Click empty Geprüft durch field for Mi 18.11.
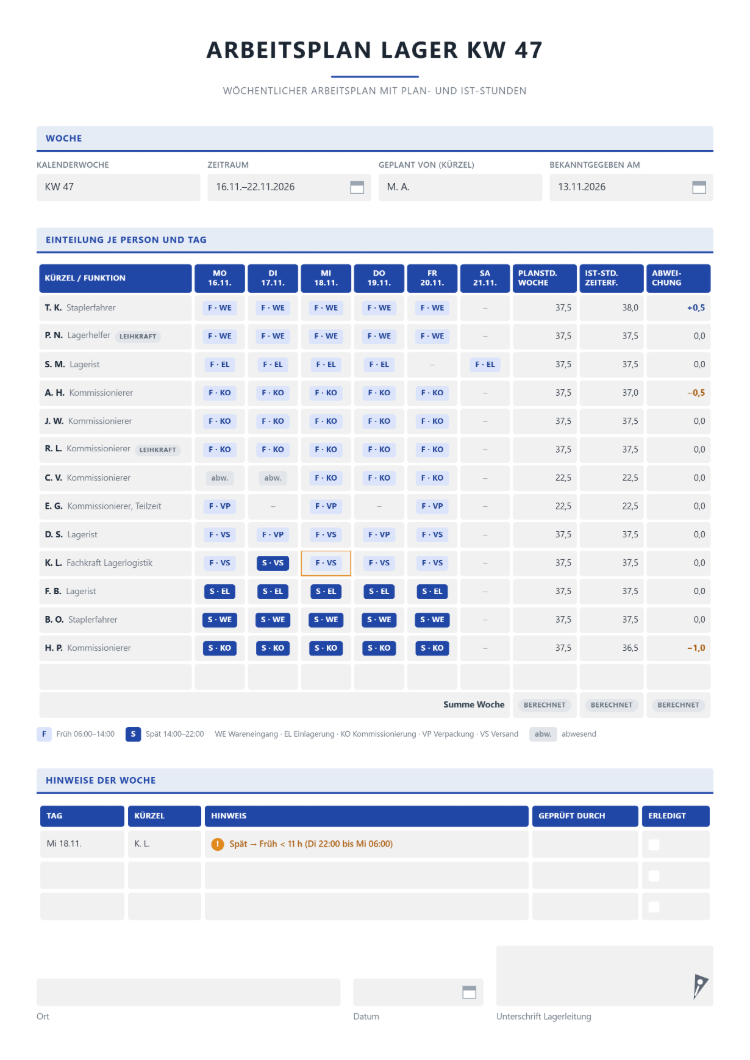 pos(585,844)
